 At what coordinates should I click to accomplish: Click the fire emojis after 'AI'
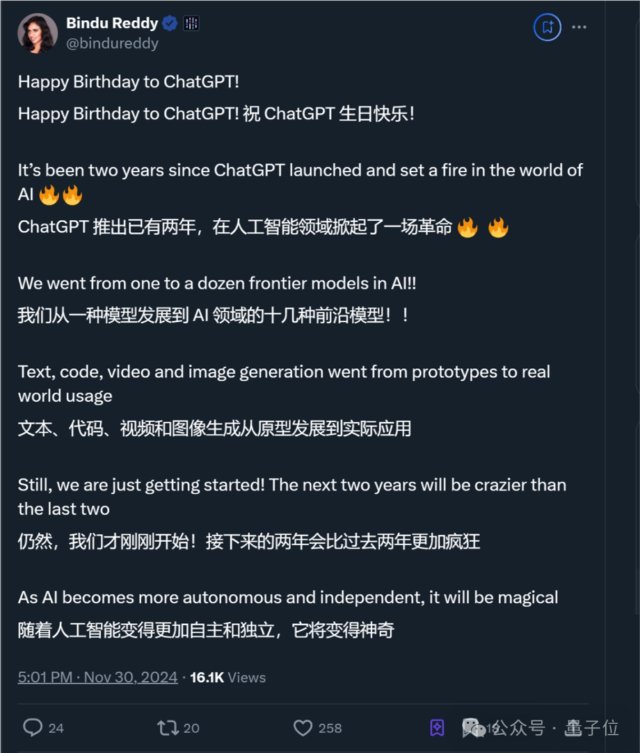[60, 195]
